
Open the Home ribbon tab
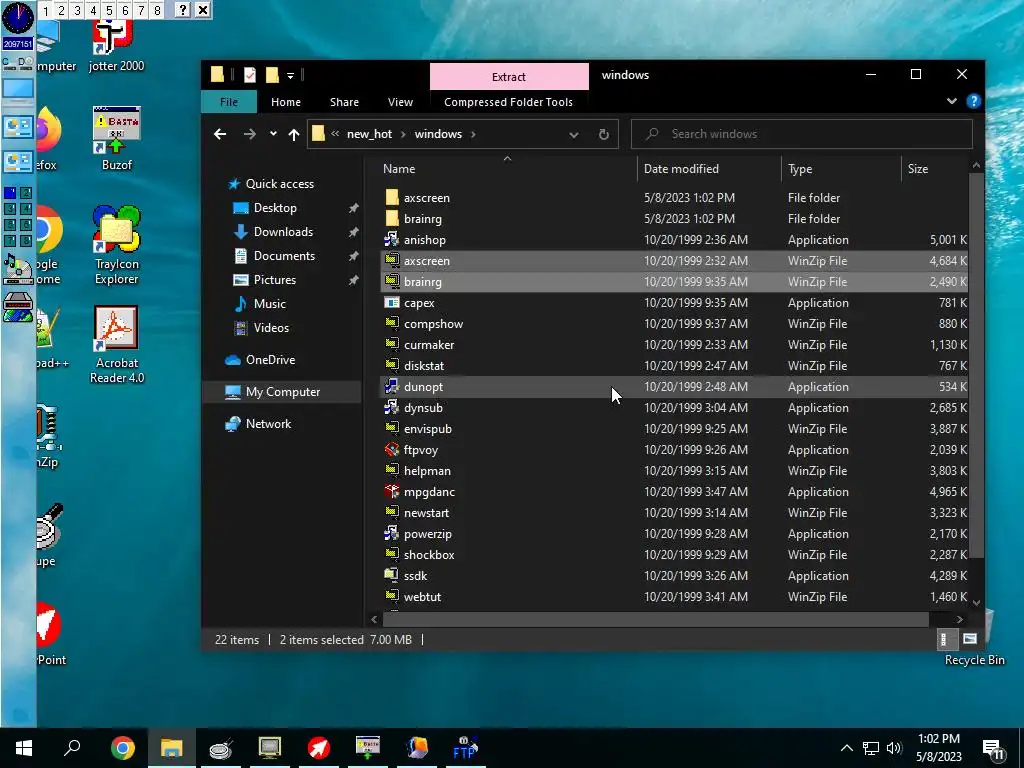click(286, 102)
